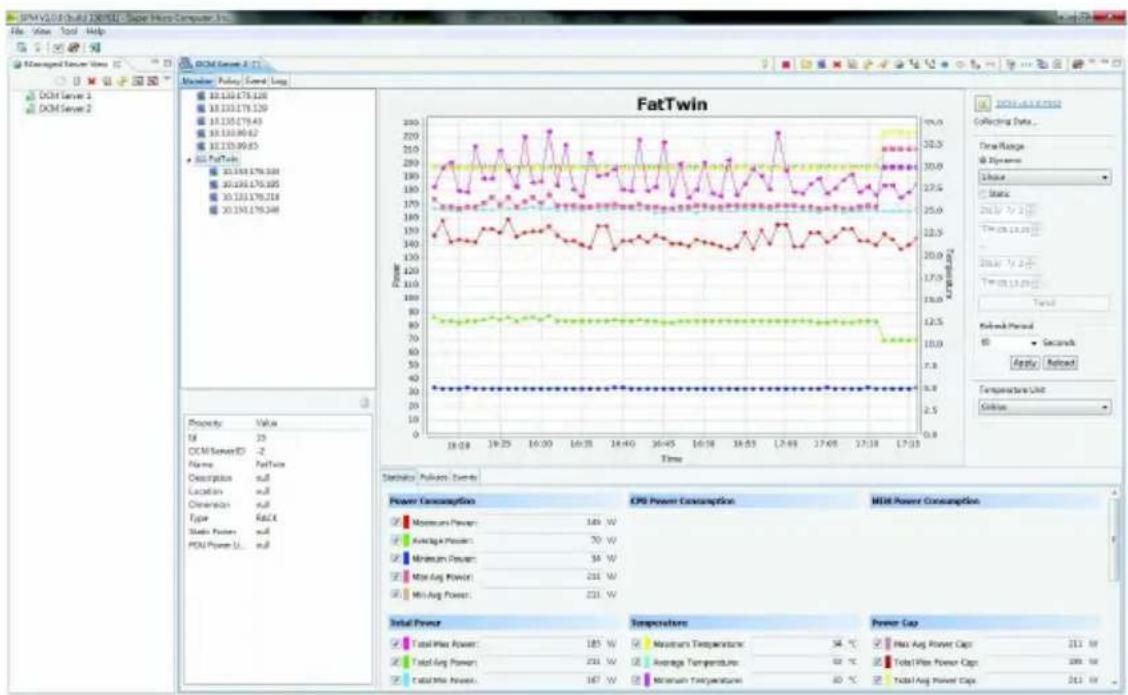Click the FatTwin value in the Name row

point(270,465)
